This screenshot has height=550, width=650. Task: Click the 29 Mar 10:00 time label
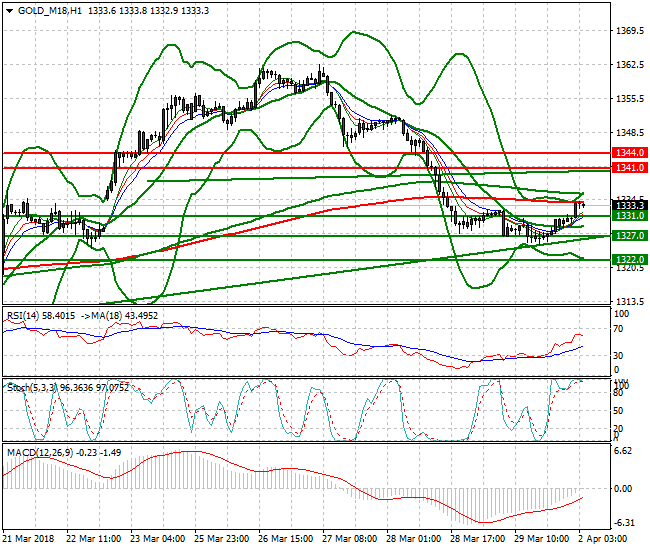point(541,539)
